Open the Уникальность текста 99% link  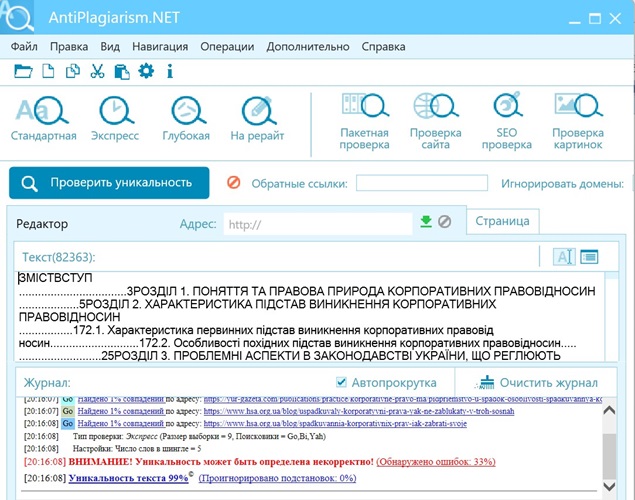[128, 478]
